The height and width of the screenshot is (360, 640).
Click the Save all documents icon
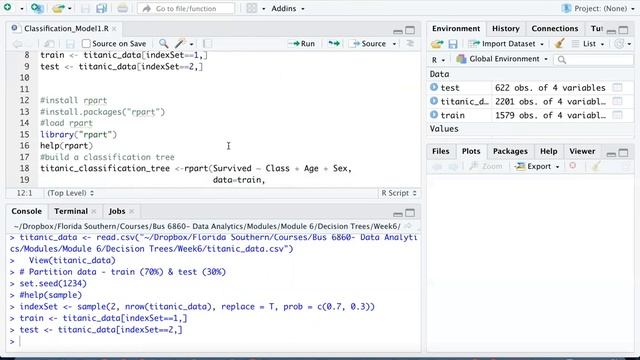[x=101, y=8]
